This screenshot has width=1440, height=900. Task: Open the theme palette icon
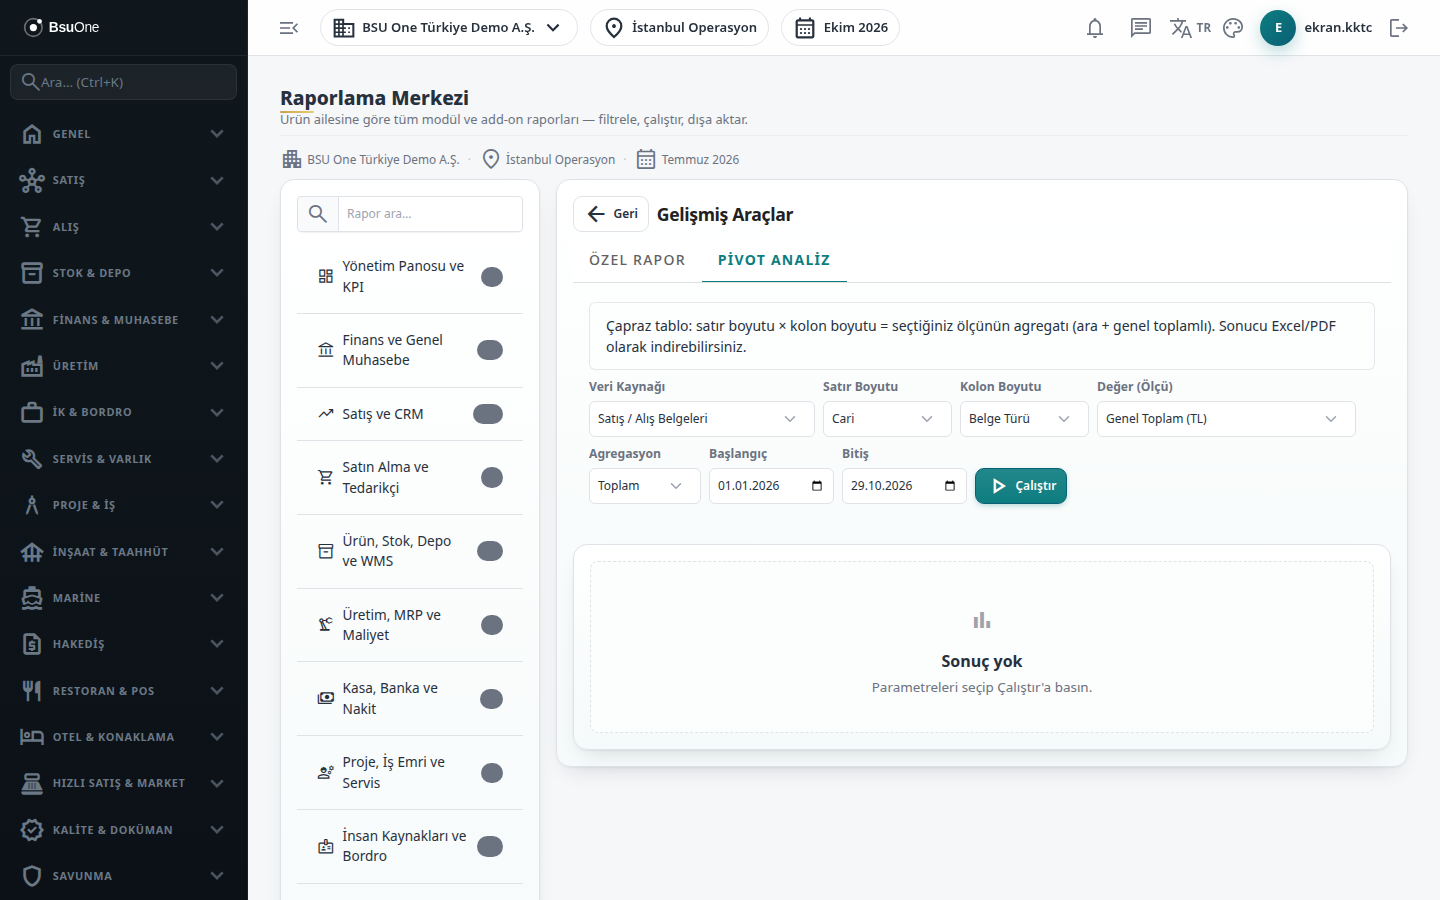(1233, 28)
